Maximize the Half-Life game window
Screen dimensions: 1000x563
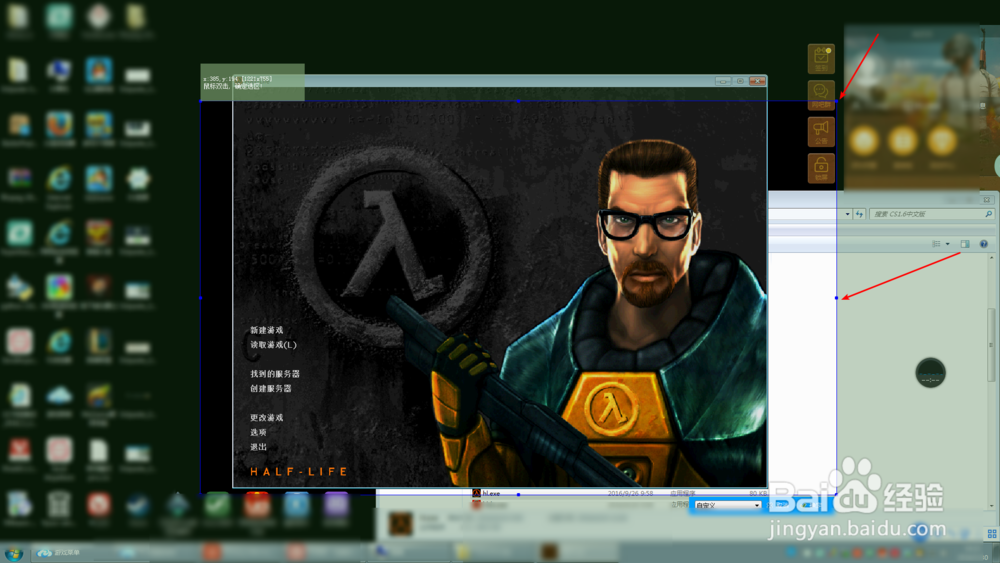pyautogui.click(x=740, y=81)
